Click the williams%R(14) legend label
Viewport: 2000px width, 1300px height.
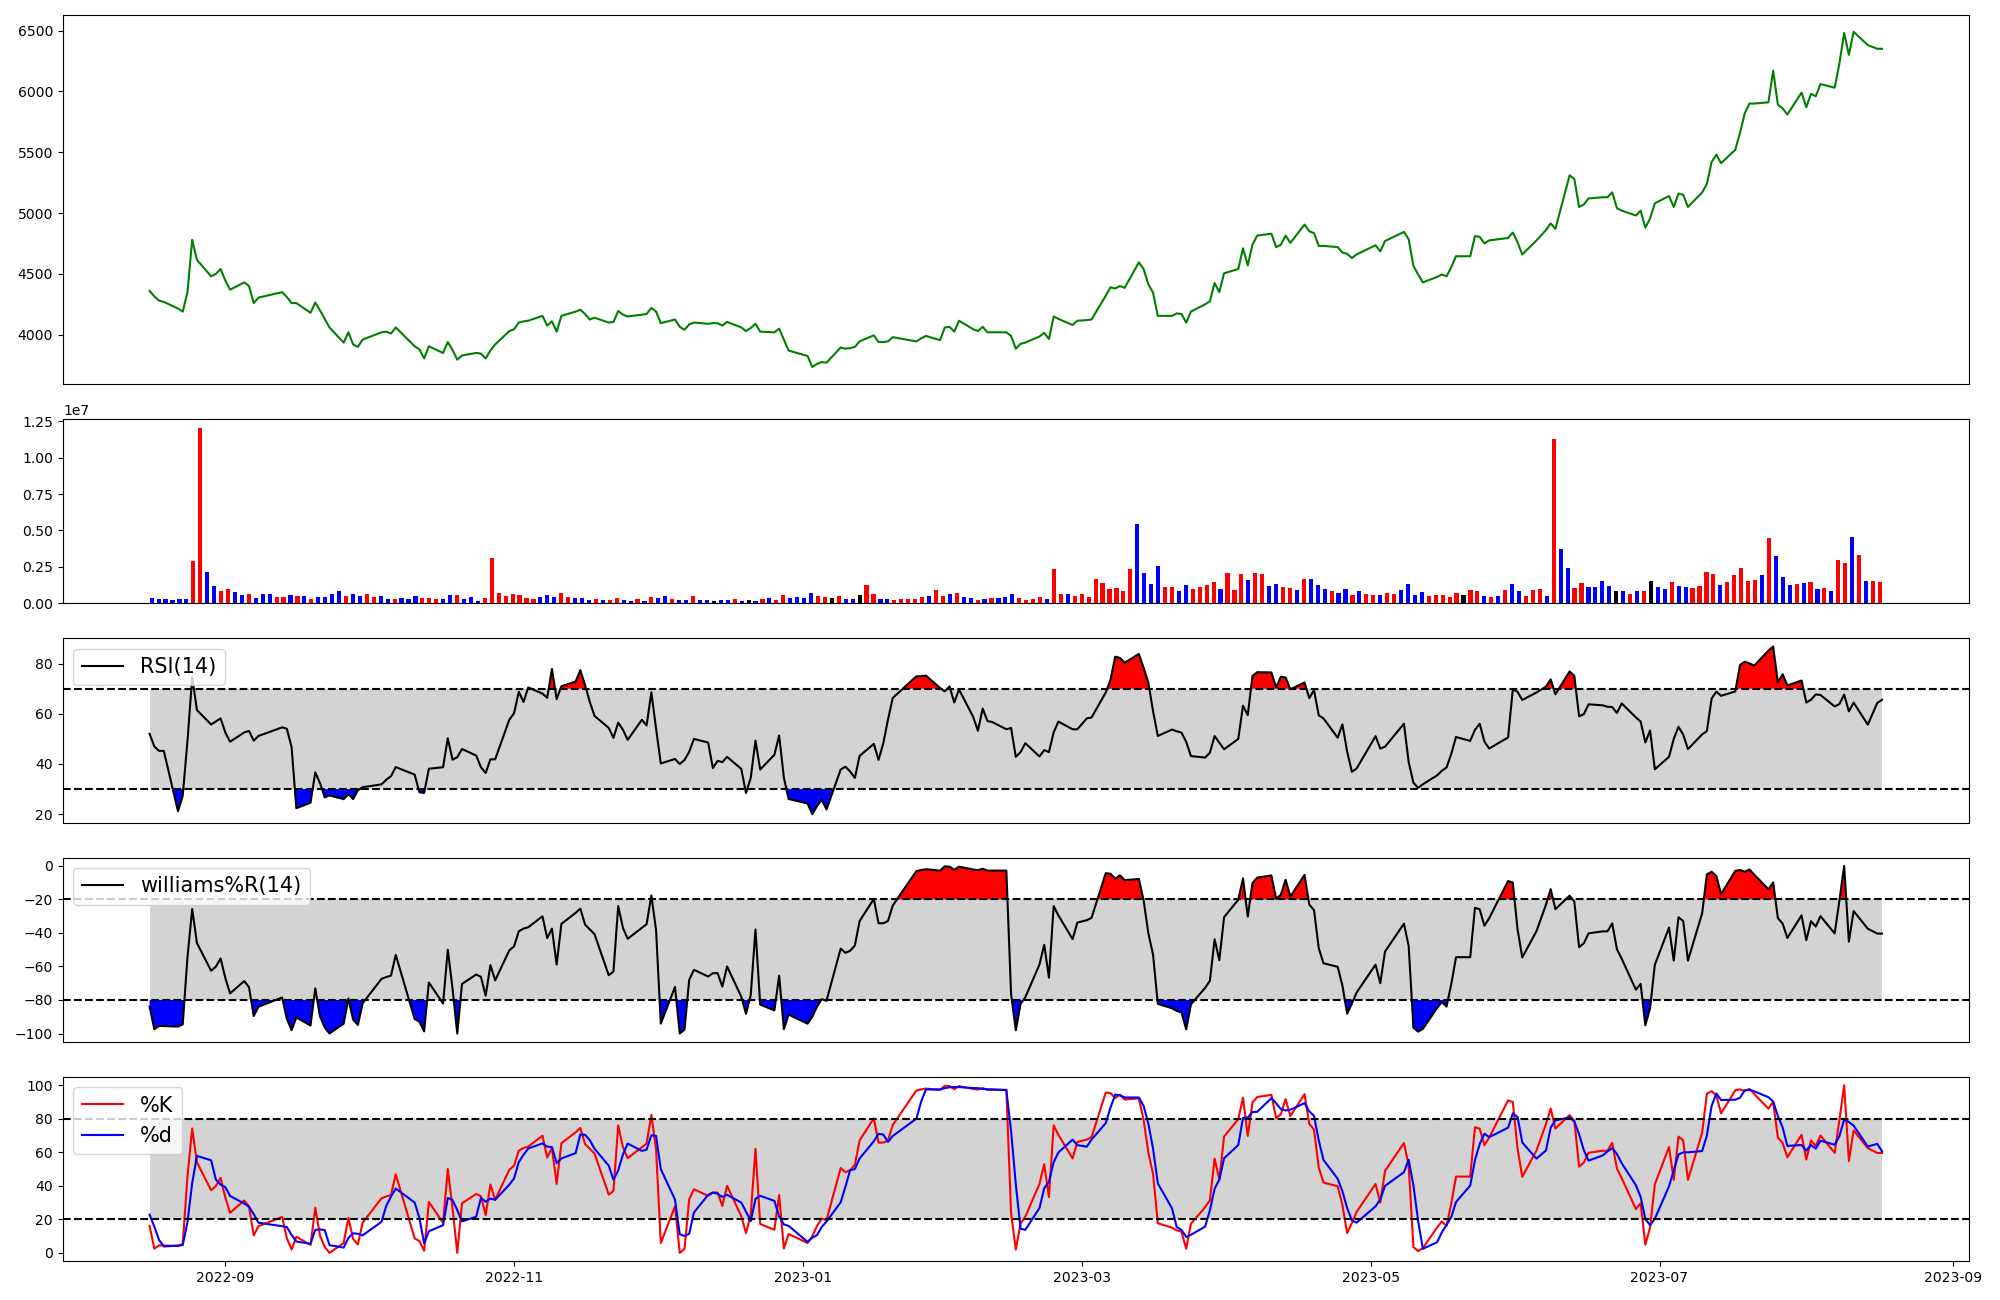click(x=221, y=885)
